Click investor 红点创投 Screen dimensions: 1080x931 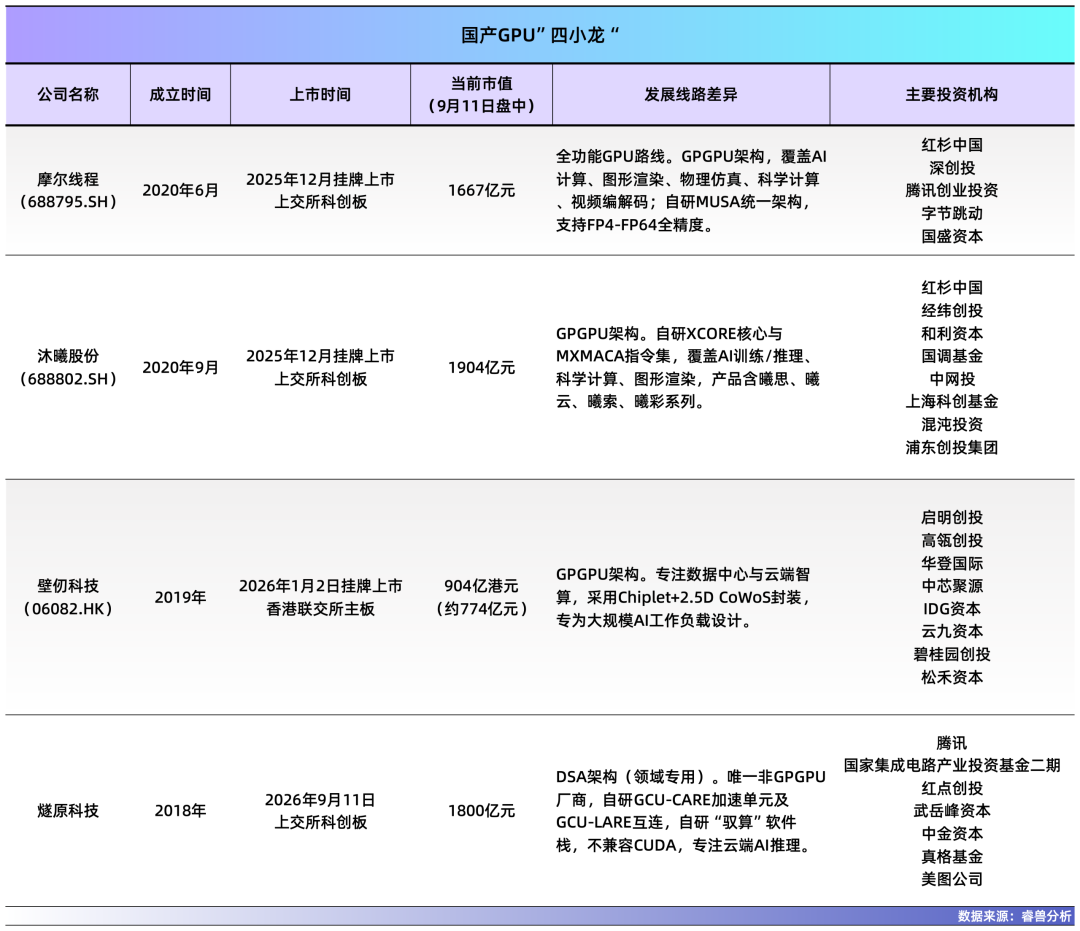(952, 788)
